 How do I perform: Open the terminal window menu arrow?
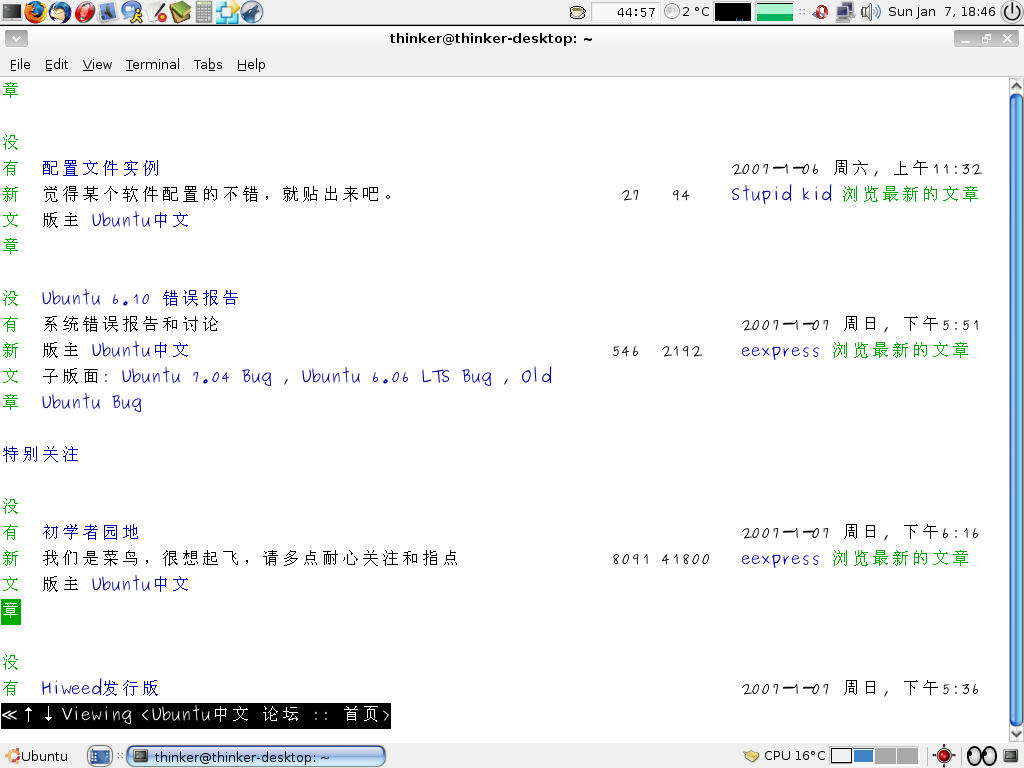[16, 39]
